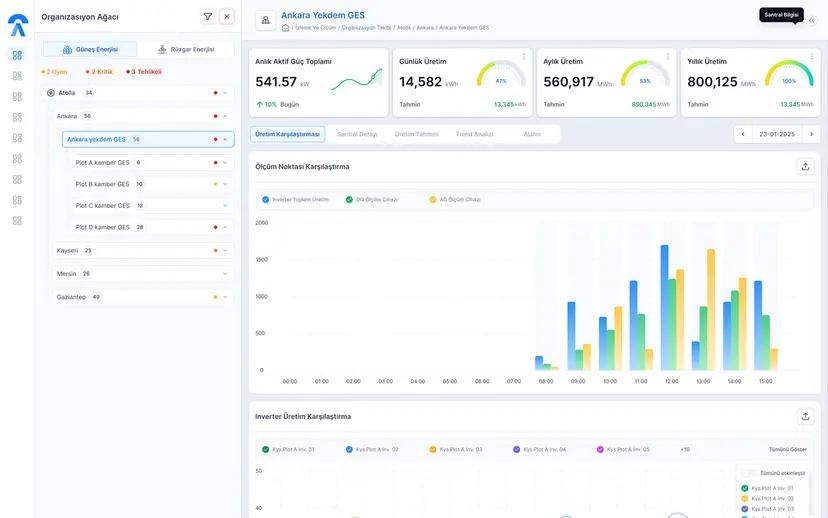Collapse the Santral Bilgisi panel with double-chevron icon
This screenshot has height=518, width=828.
coord(812,20)
